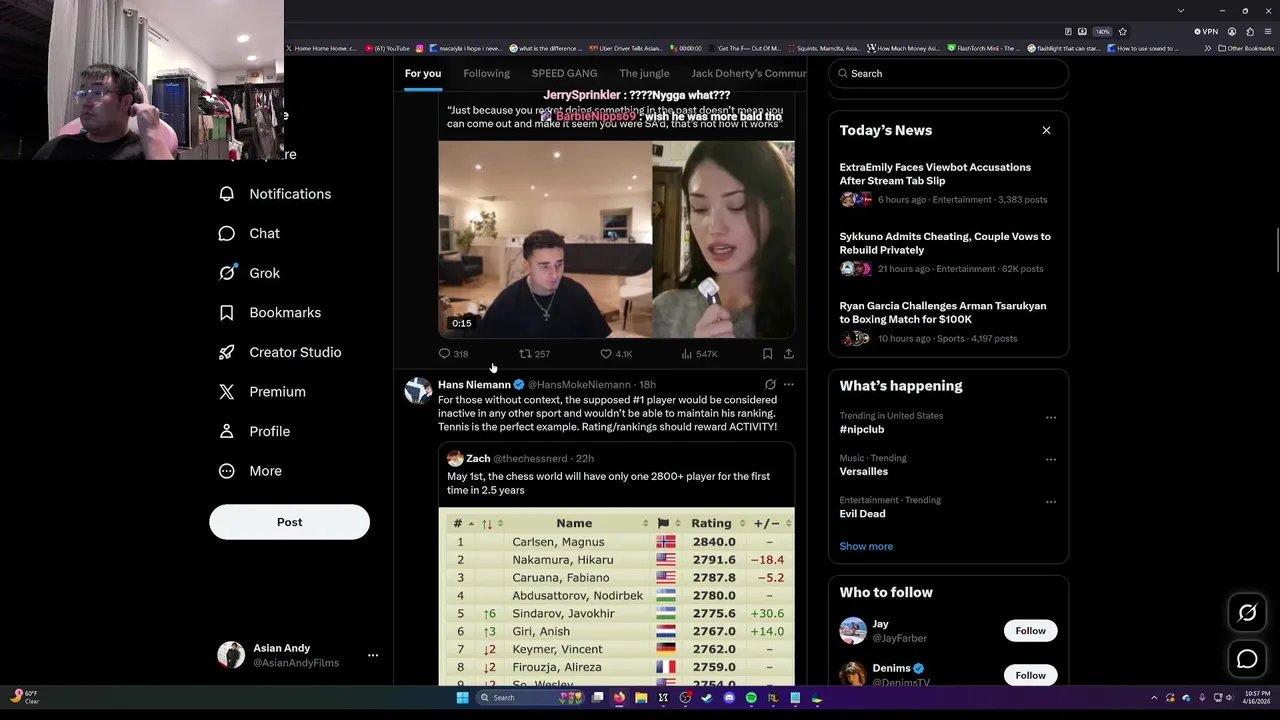1280x720 pixels.
Task: Open Hans Niemann's profile name link
Action: click(x=474, y=385)
